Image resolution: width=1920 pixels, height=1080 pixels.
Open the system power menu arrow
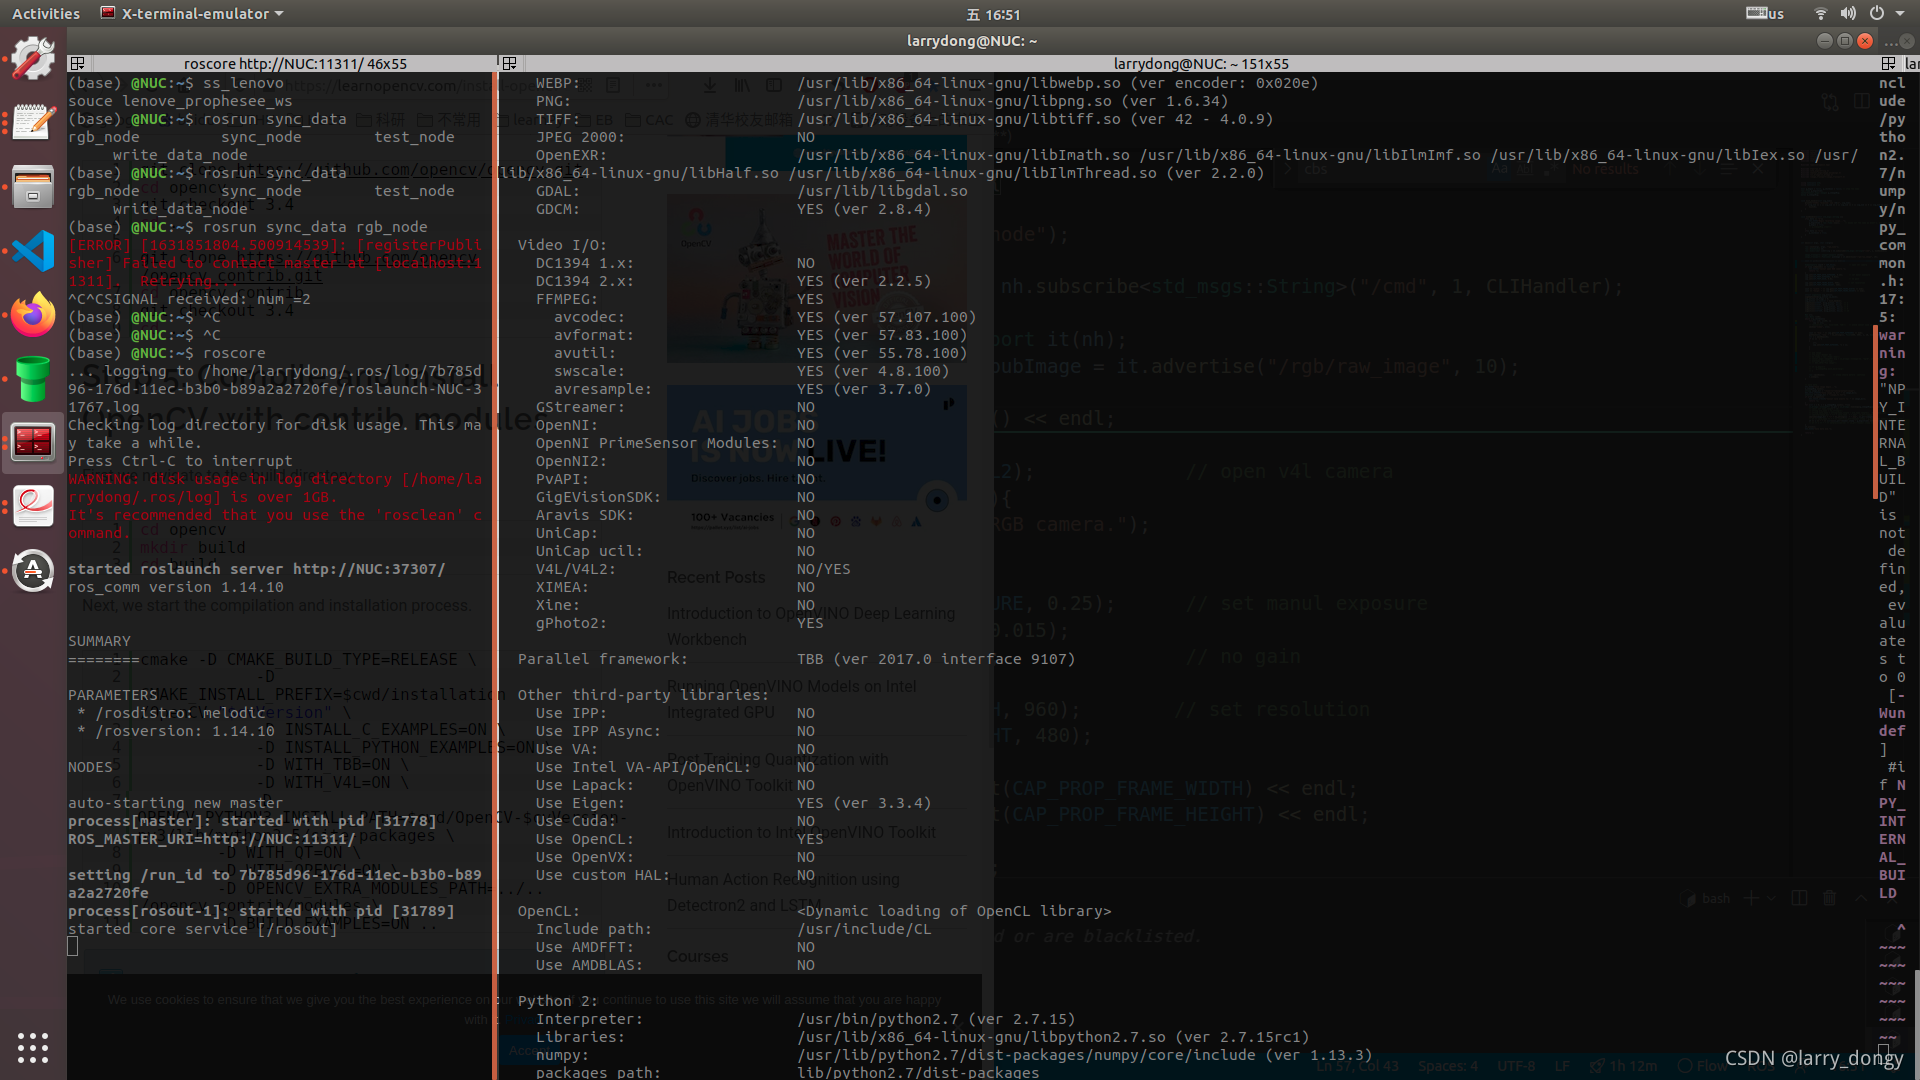click(x=1900, y=14)
